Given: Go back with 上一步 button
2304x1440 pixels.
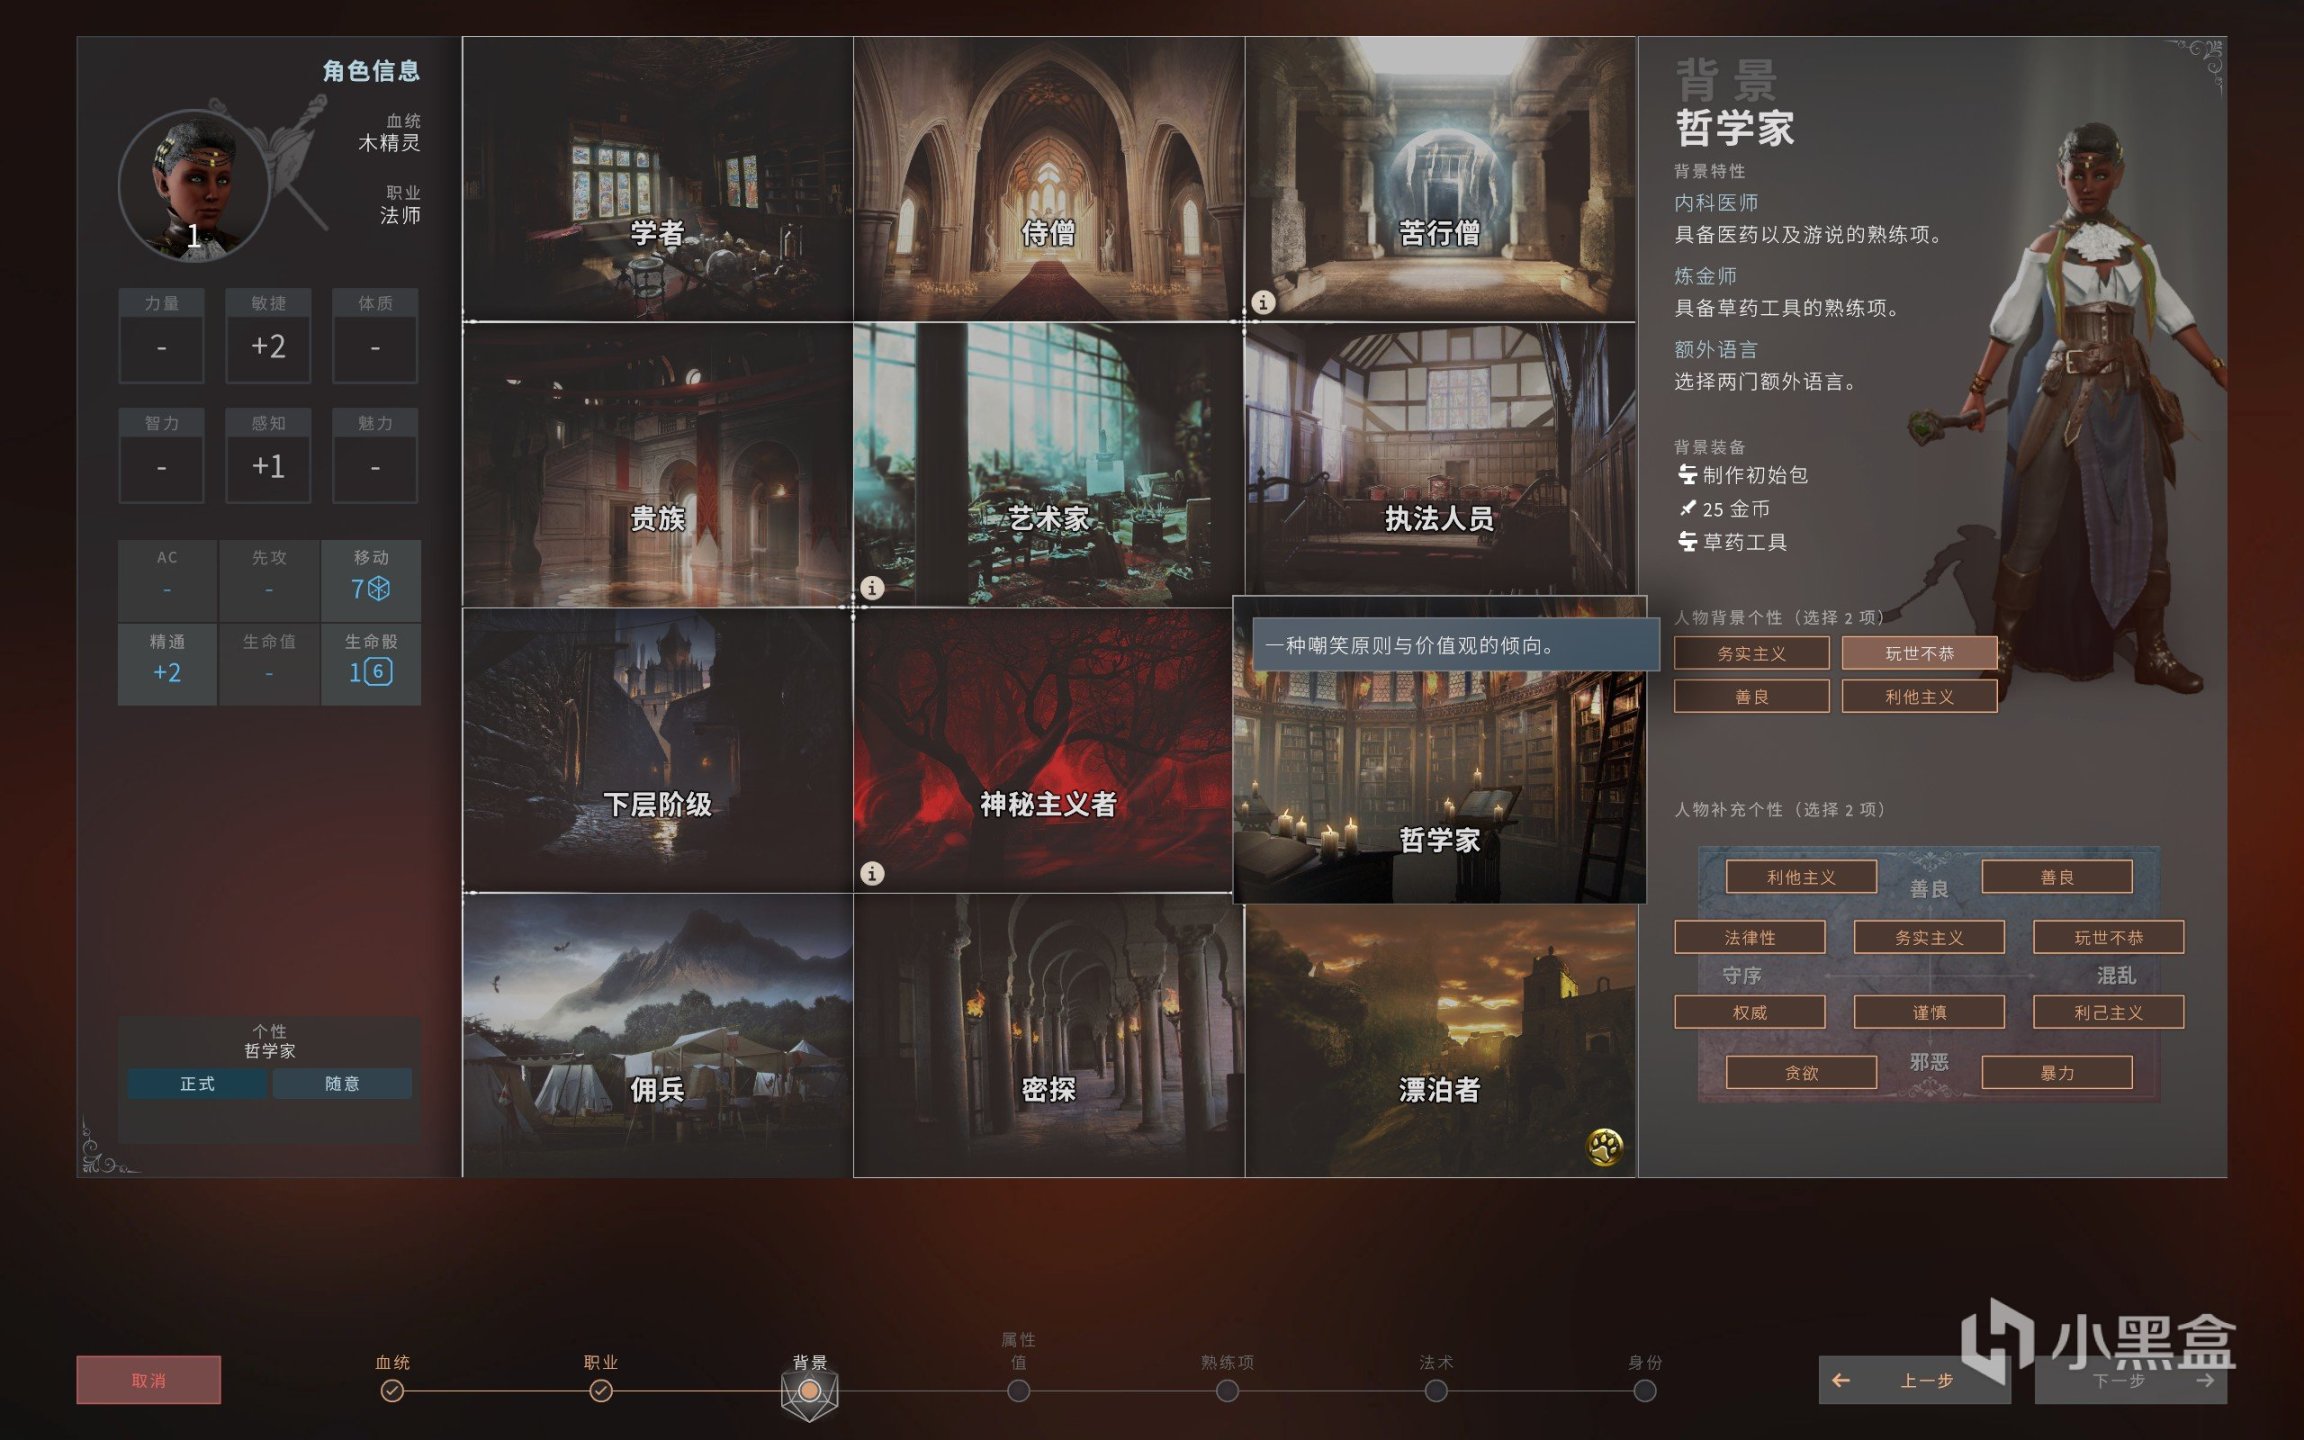Looking at the screenshot, I should tap(1914, 1380).
